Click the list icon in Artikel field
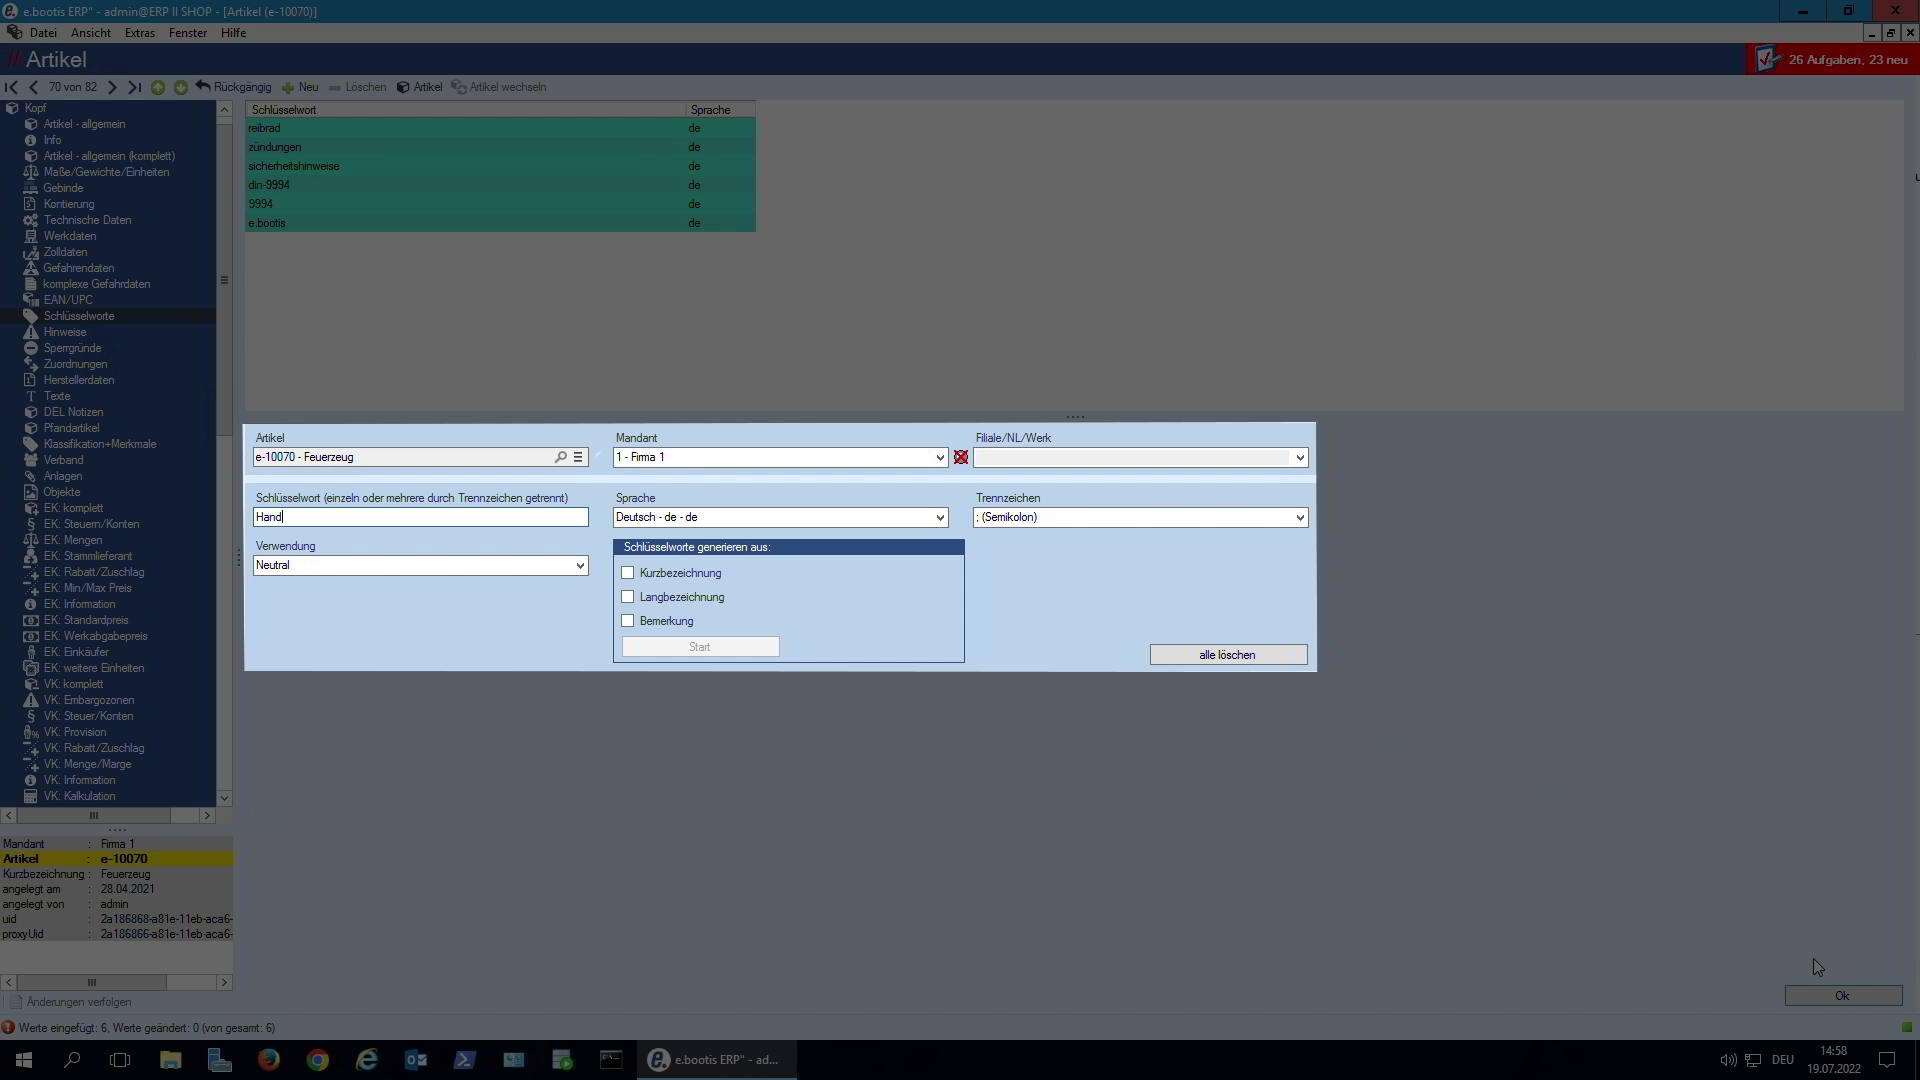This screenshot has height=1080, width=1920. click(578, 457)
